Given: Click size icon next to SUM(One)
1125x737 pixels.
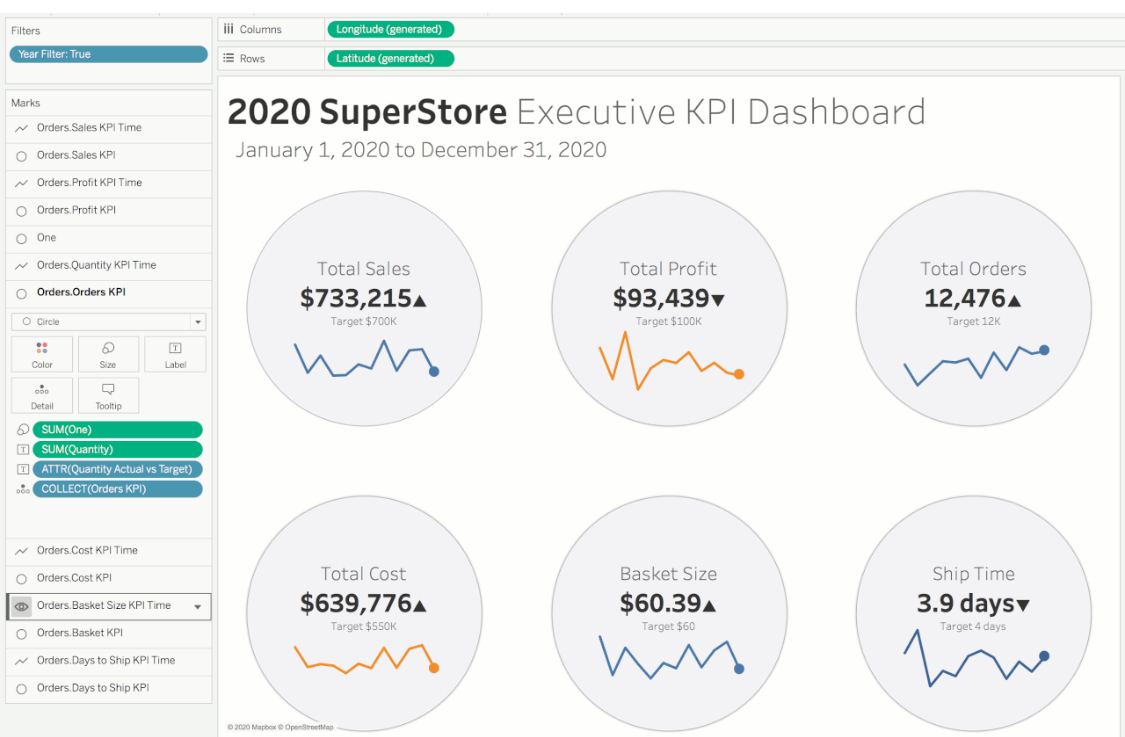Looking at the screenshot, I should (x=23, y=429).
